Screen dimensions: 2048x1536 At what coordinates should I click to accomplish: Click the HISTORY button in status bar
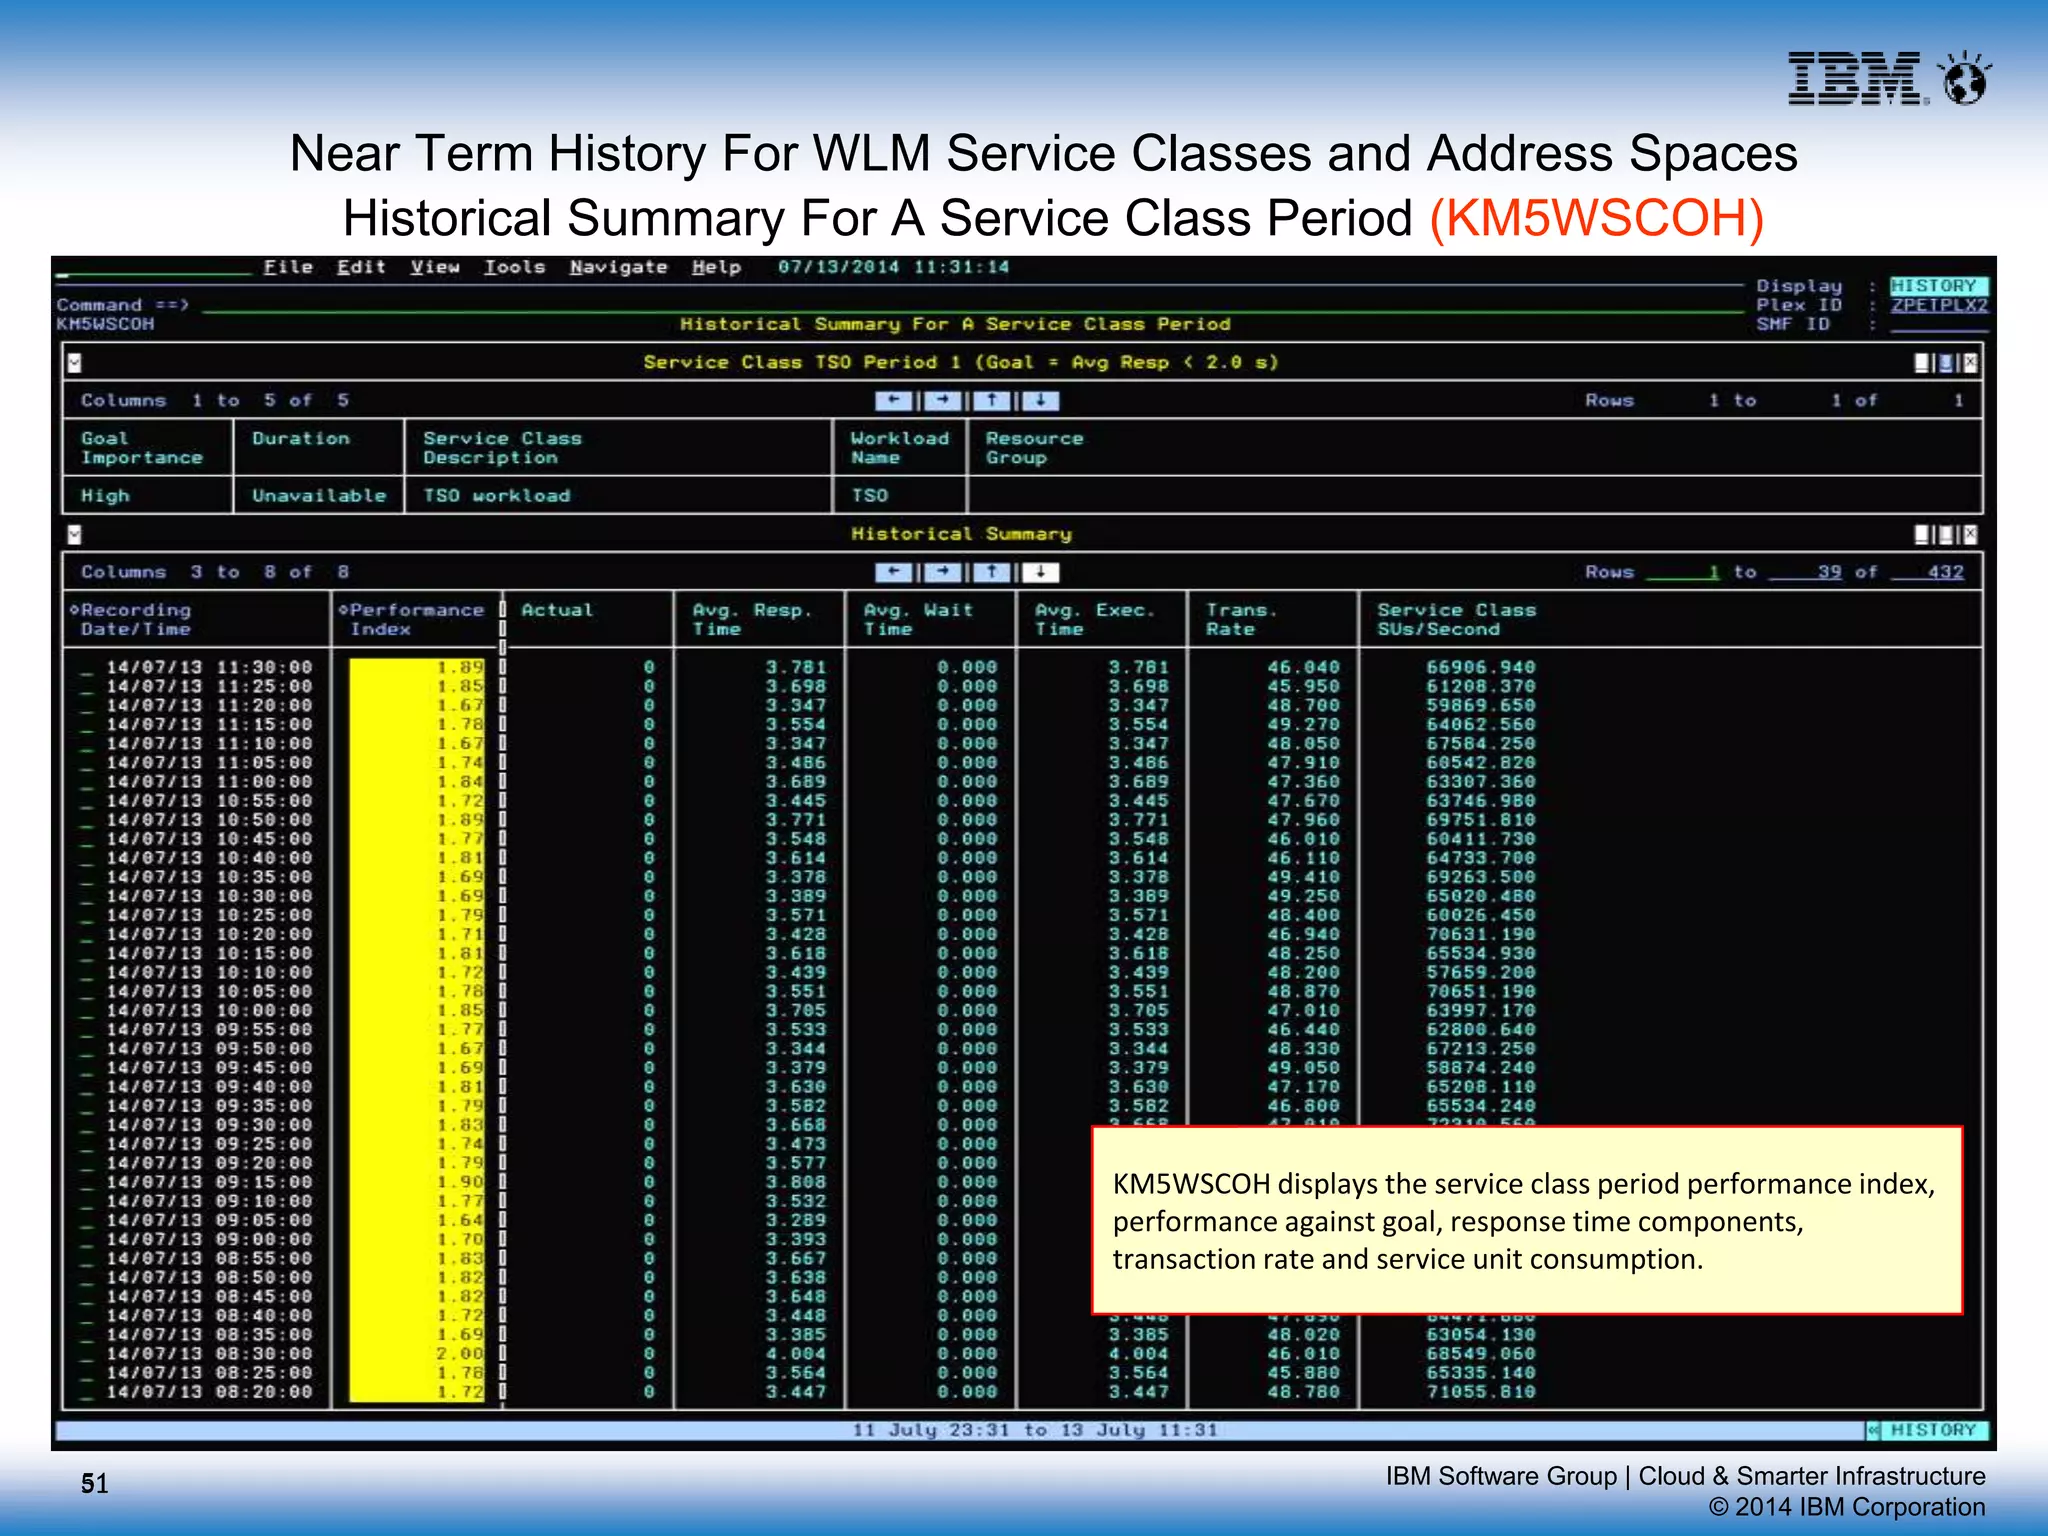[x=1934, y=1430]
